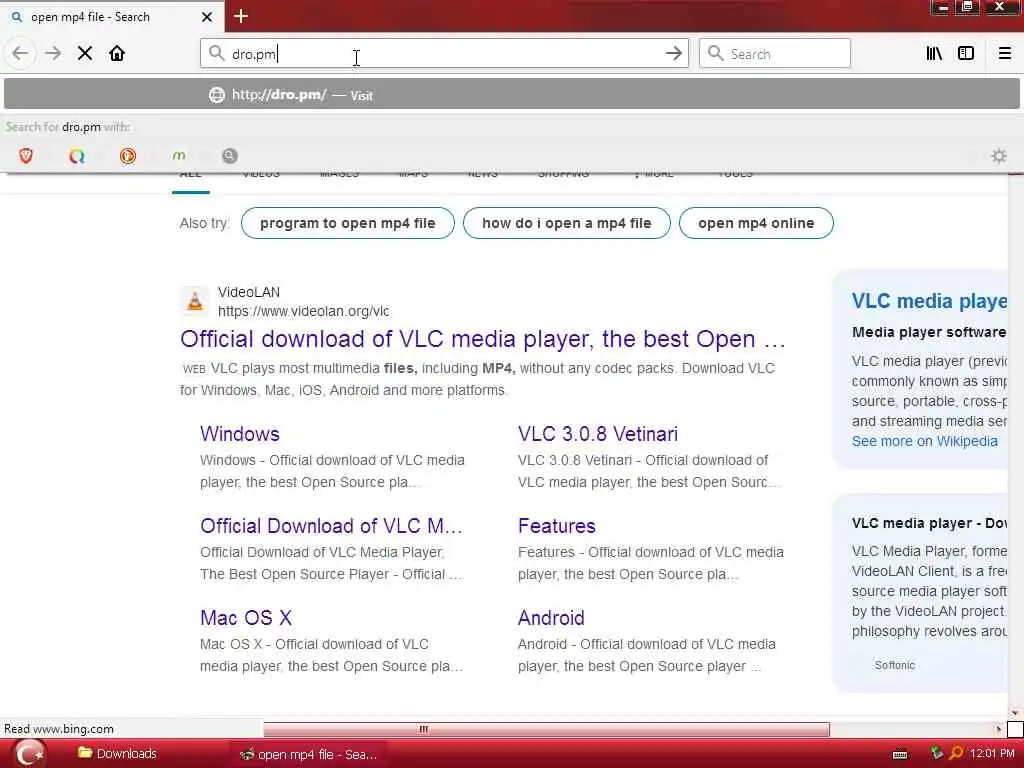The width and height of the screenshot is (1024, 768).
Task: Visit the http://dro.pm/ suggestion
Action: coord(512,95)
